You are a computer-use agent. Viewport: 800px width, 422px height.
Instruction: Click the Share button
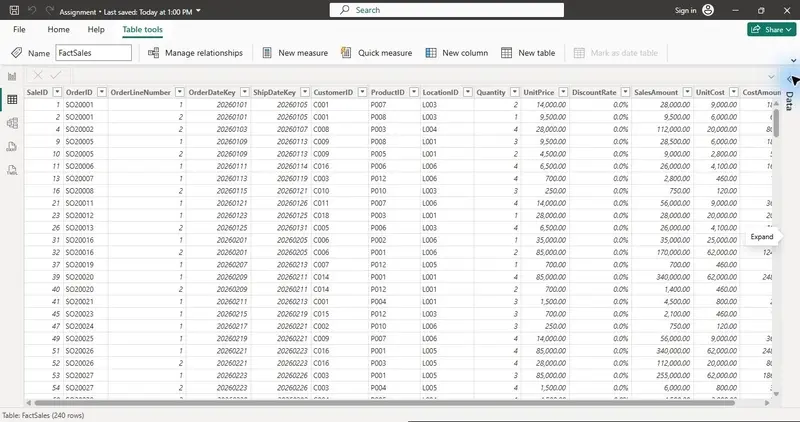(x=770, y=30)
